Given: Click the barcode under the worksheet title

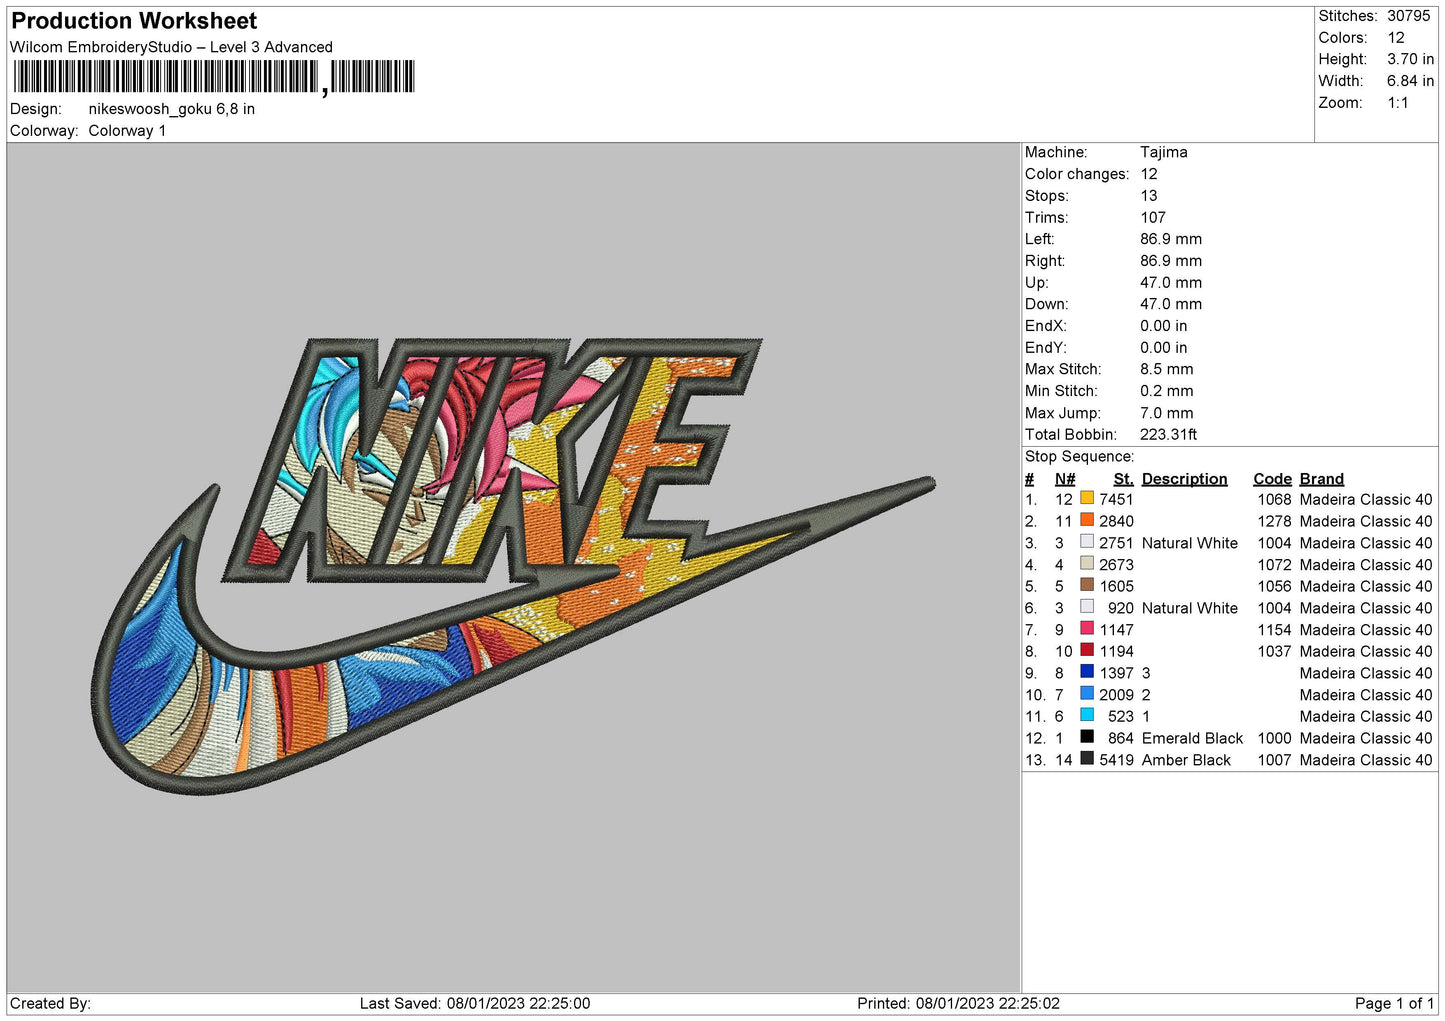Looking at the screenshot, I should 213,77.
